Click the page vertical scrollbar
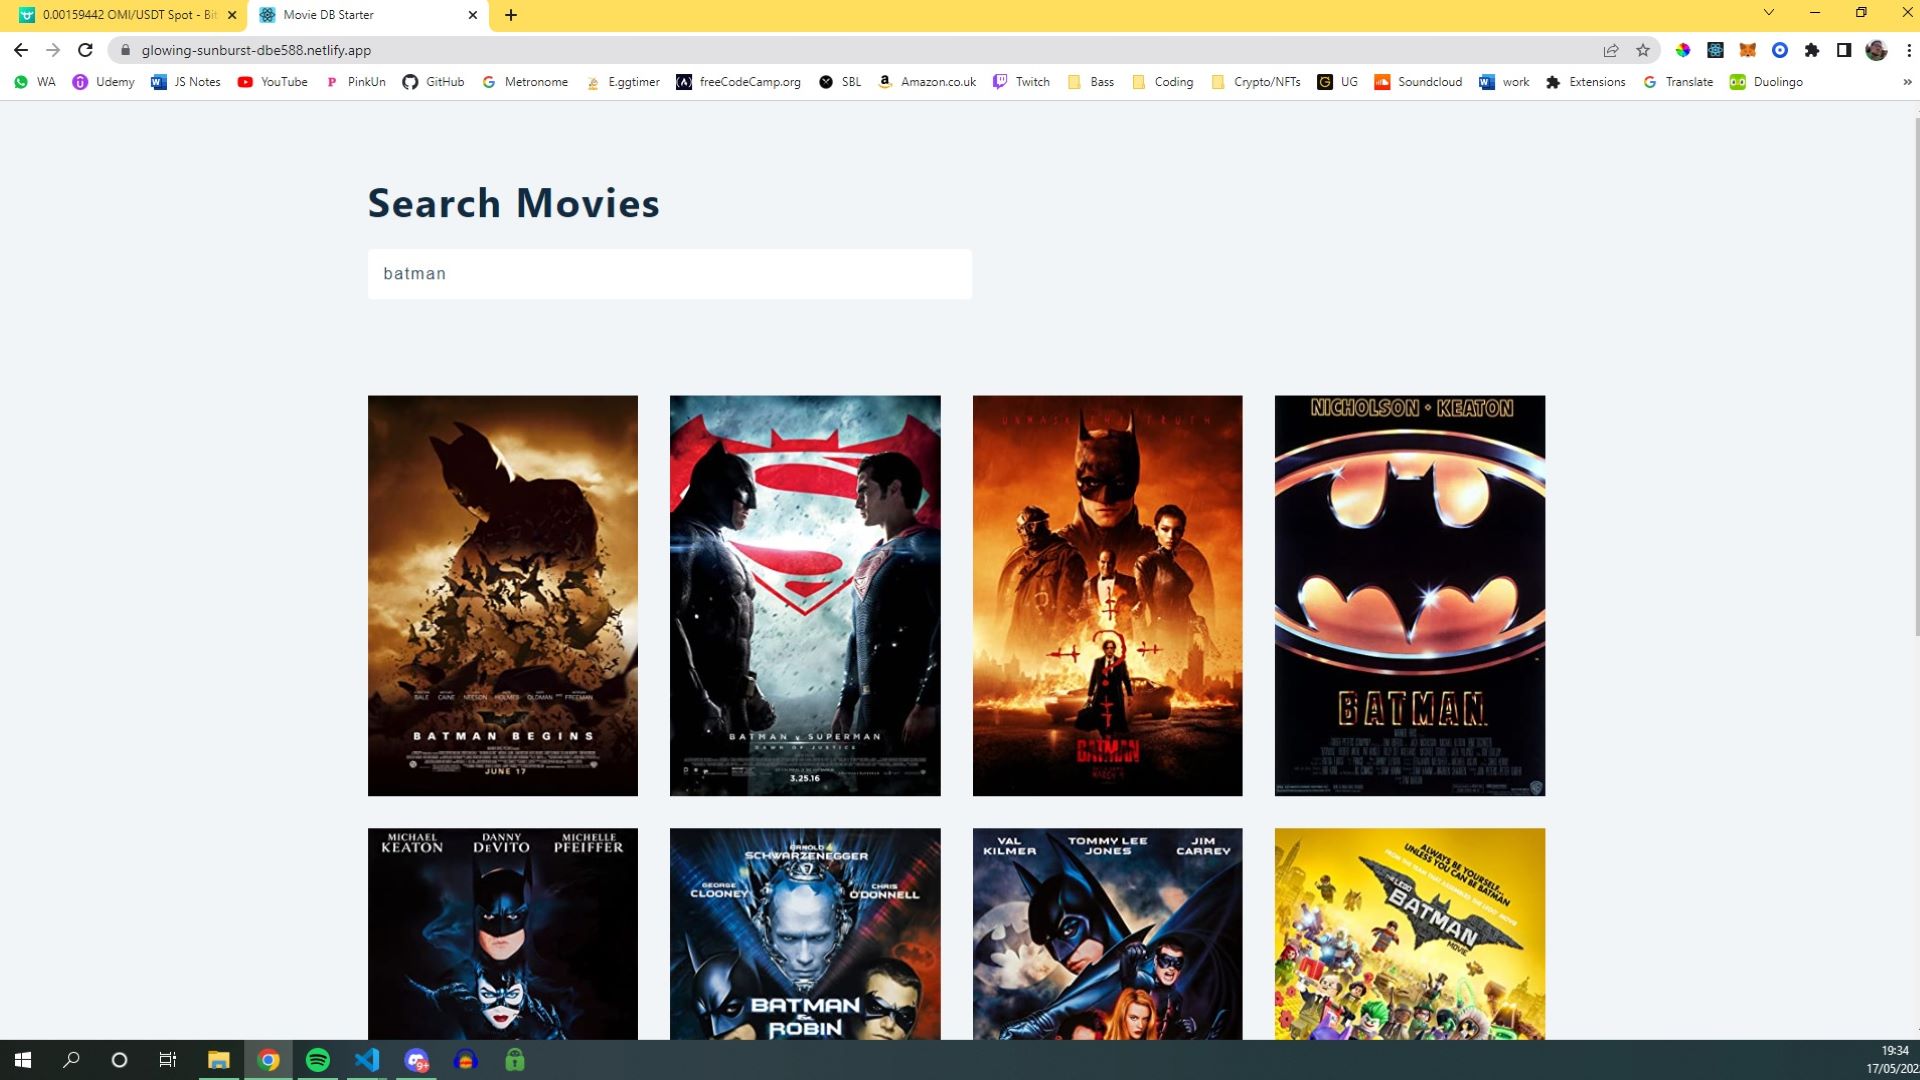Viewport: 1920px width, 1080px height. (x=1916, y=375)
